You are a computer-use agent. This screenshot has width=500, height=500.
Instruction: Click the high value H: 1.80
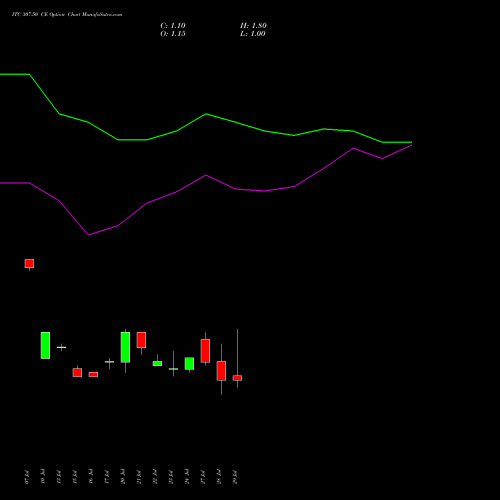(x=253, y=26)
